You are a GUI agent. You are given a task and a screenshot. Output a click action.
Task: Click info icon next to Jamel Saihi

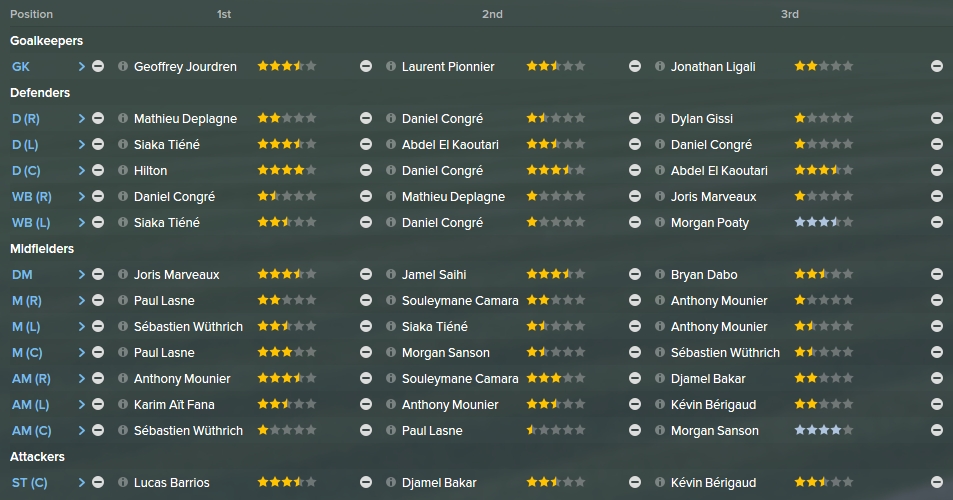[391, 274]
